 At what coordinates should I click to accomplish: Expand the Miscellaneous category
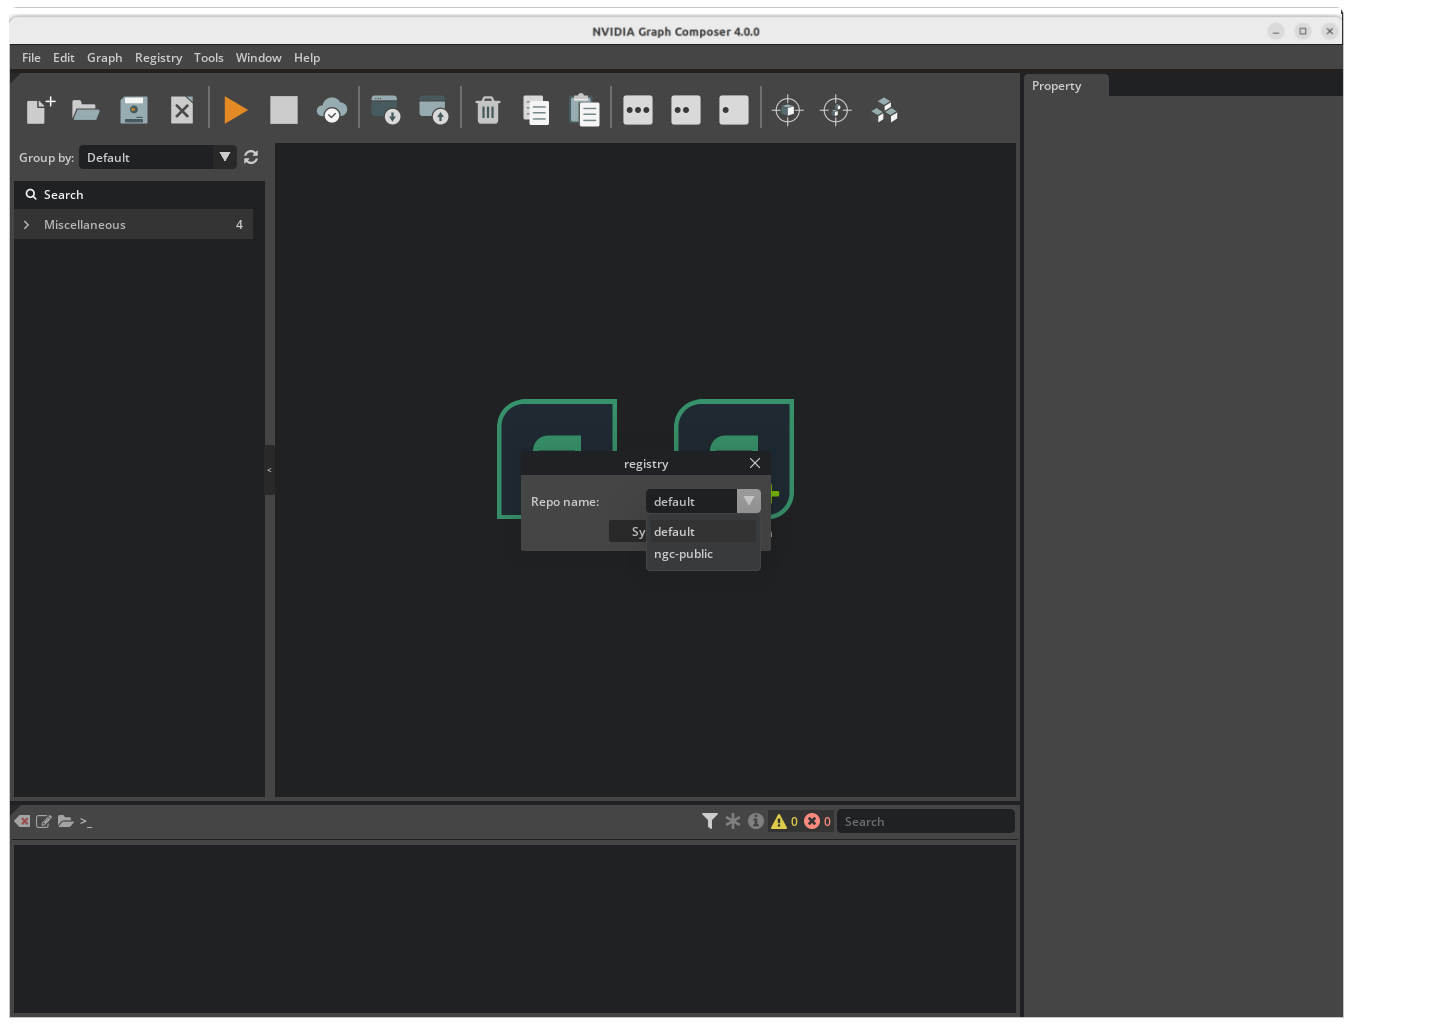tap(26, 224)
